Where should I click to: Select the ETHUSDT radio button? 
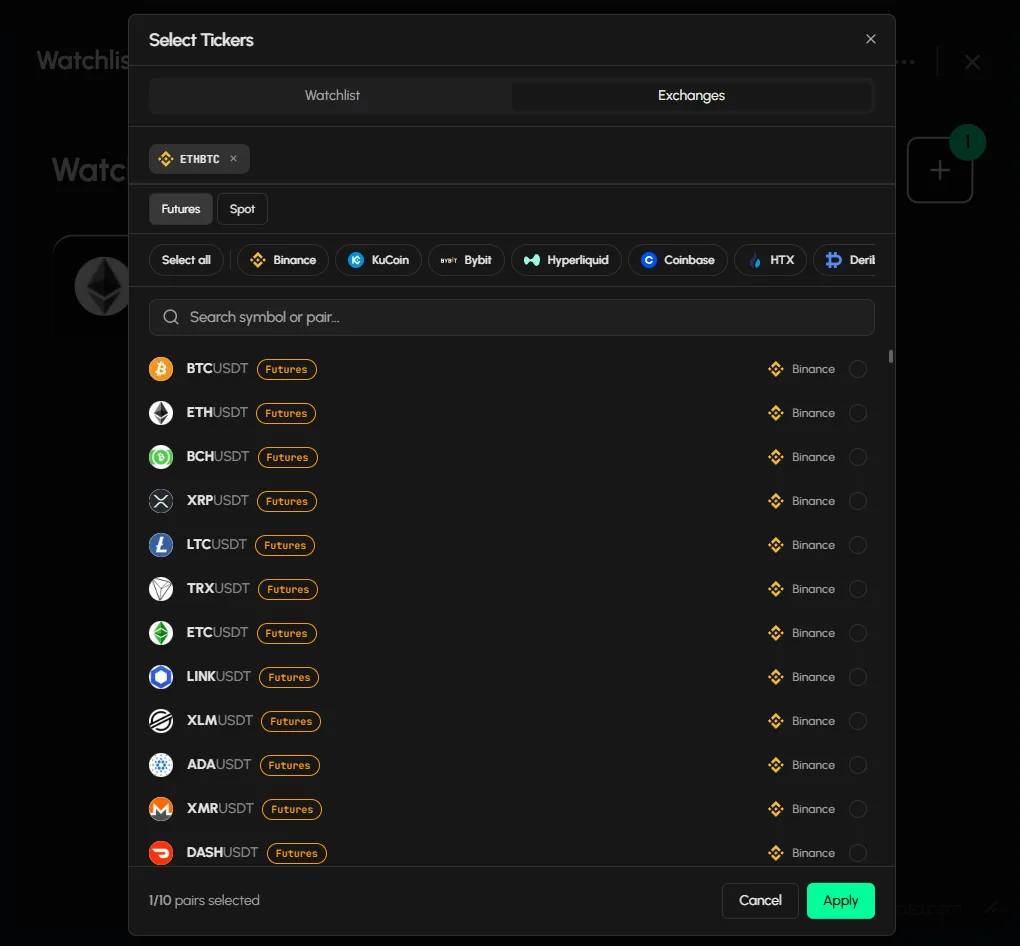858,413
